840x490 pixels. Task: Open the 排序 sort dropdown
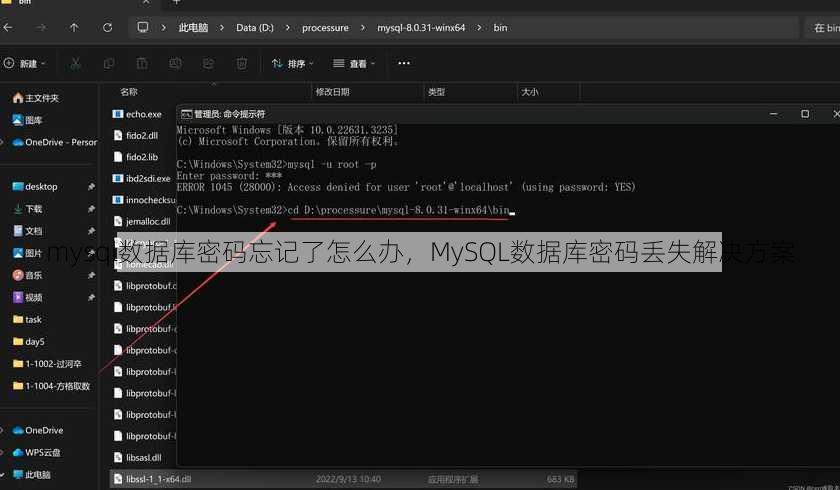click(x=292, y=64)
